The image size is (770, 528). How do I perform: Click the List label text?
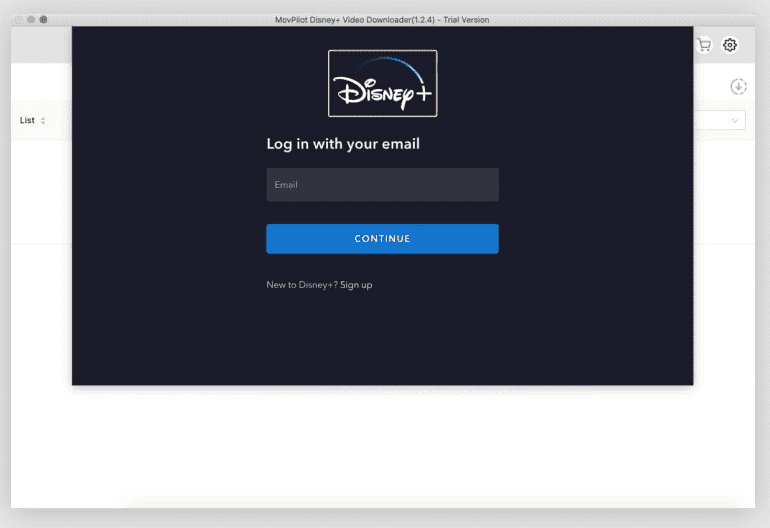tap(27, 120)
